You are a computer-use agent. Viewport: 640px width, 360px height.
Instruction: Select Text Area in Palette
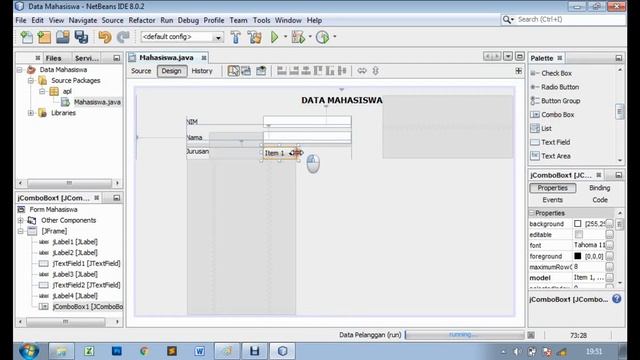tap(550, 156)
